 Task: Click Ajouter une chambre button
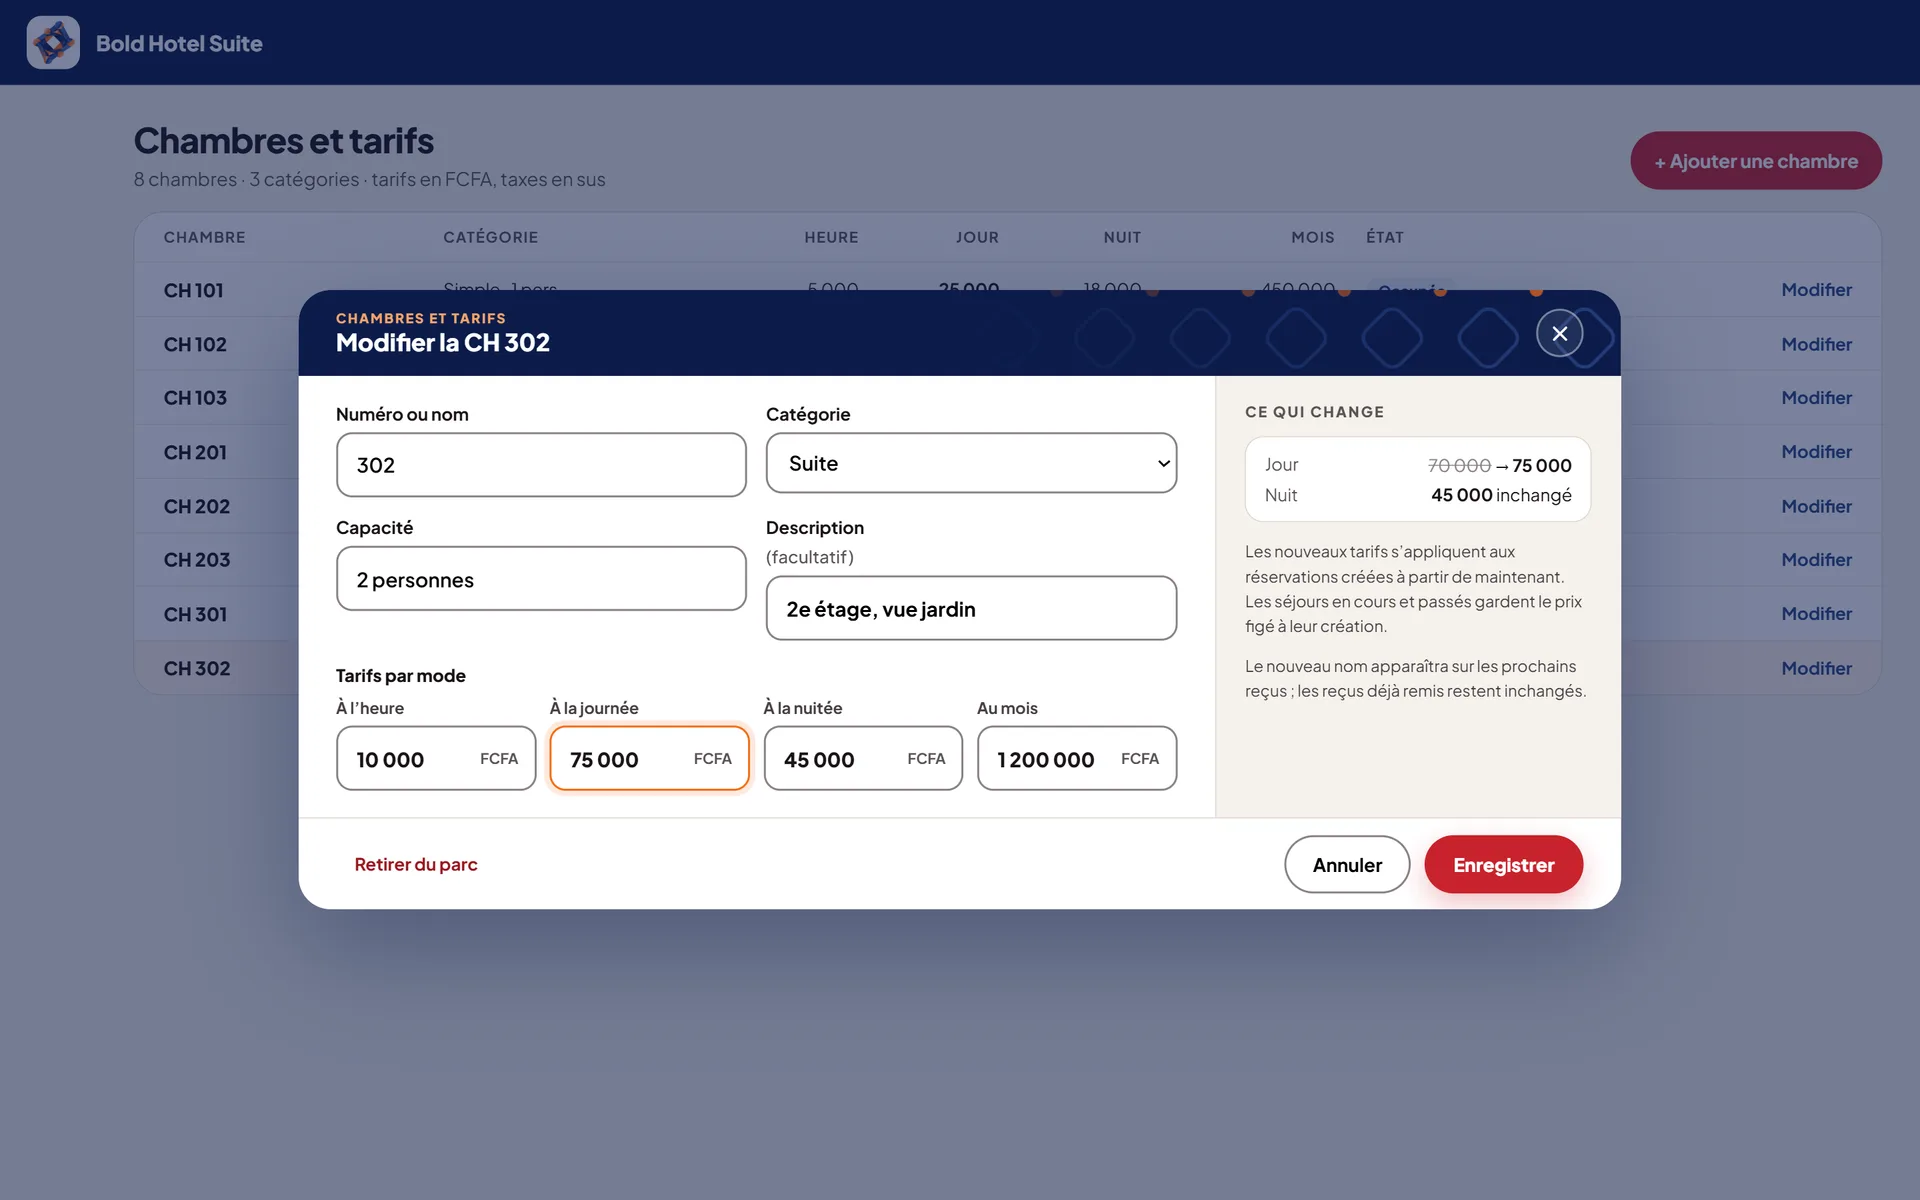(x=1756, y=161)
